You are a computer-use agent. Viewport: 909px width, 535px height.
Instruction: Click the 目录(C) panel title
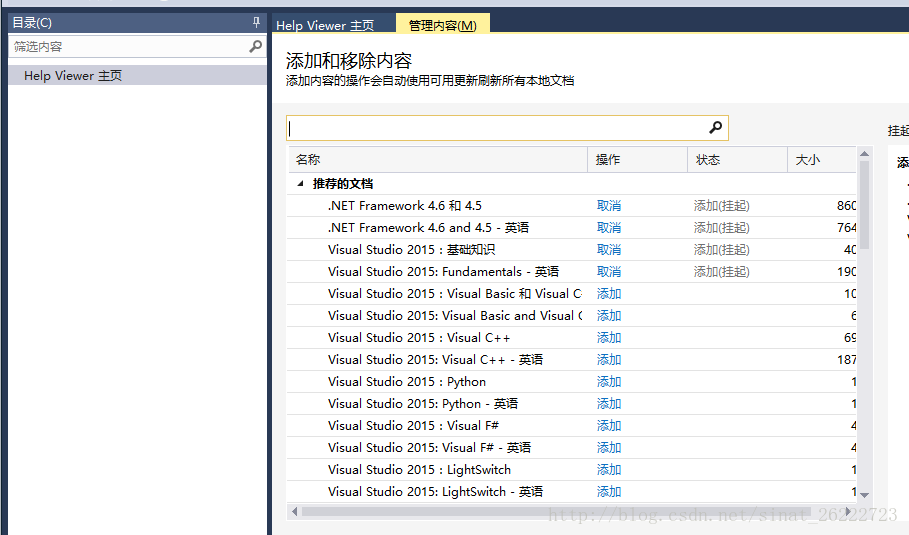pyautogui.click(x=32, y=23)
